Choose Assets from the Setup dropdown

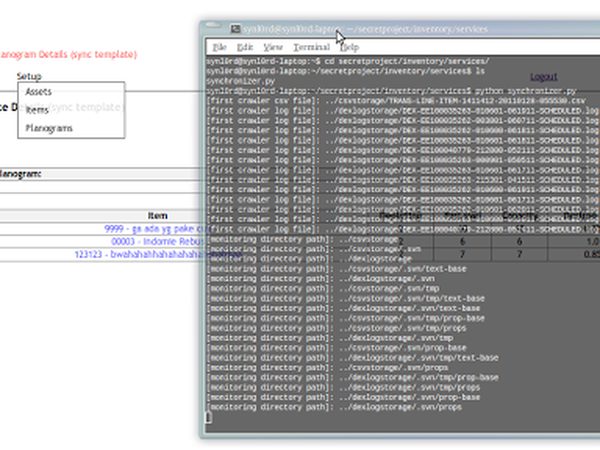pyautogui.click(x=39, y=91)
